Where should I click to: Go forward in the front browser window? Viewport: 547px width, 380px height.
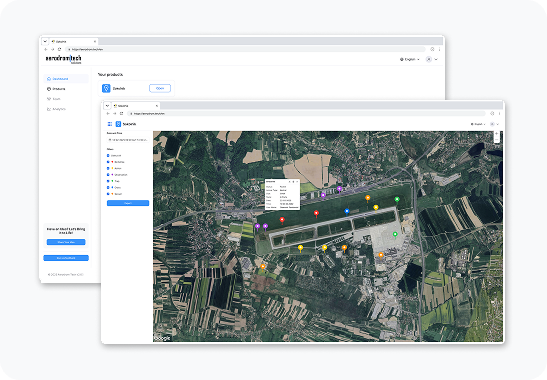point(114,113)
